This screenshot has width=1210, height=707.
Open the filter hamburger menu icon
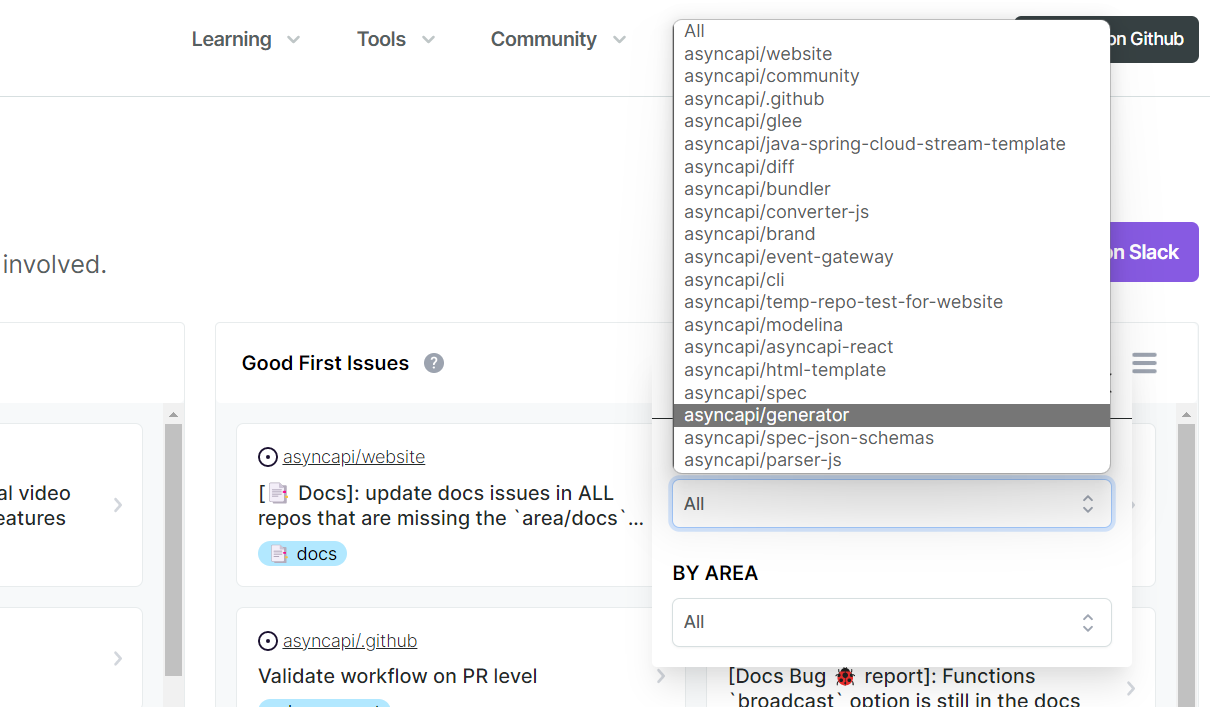(x=1144, y=363)
